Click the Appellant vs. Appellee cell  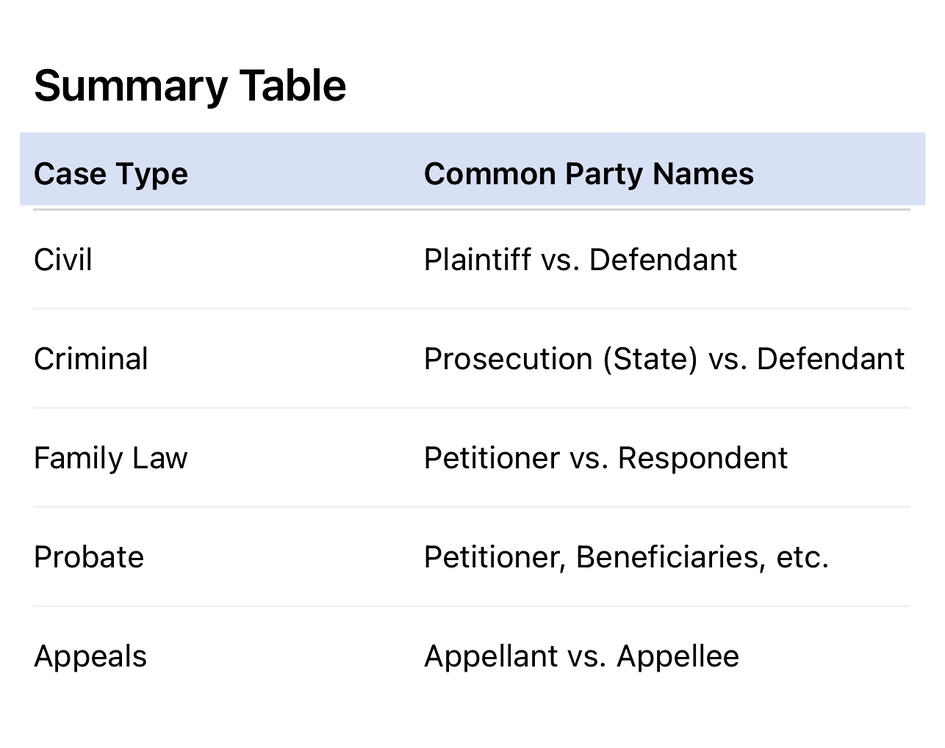582,656
